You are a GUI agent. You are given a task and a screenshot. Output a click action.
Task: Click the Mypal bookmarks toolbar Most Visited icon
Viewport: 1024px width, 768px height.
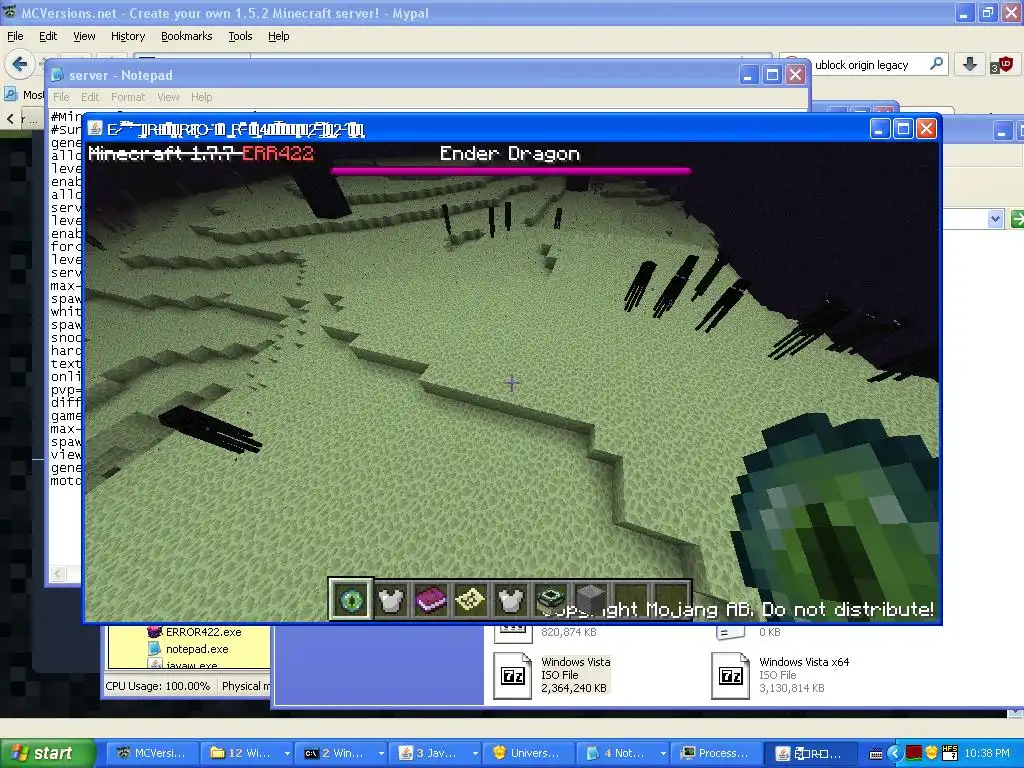pos(10,95)
